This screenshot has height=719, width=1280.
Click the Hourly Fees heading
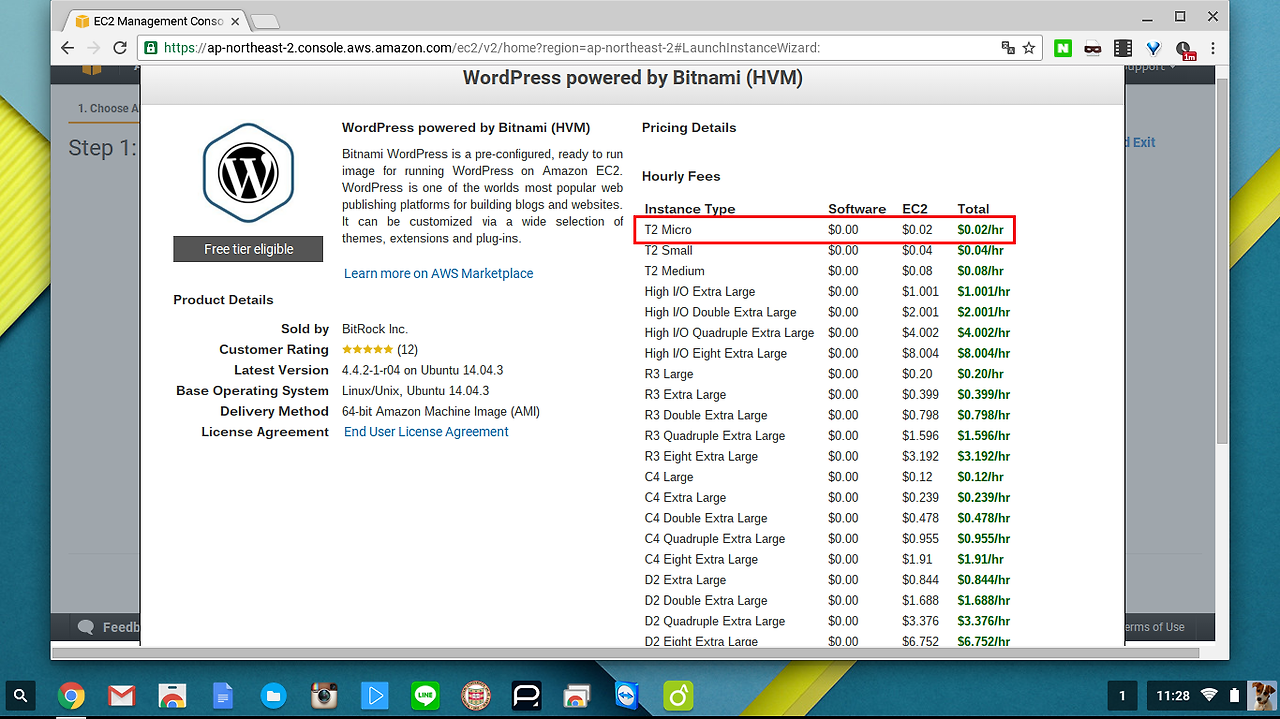681,176
